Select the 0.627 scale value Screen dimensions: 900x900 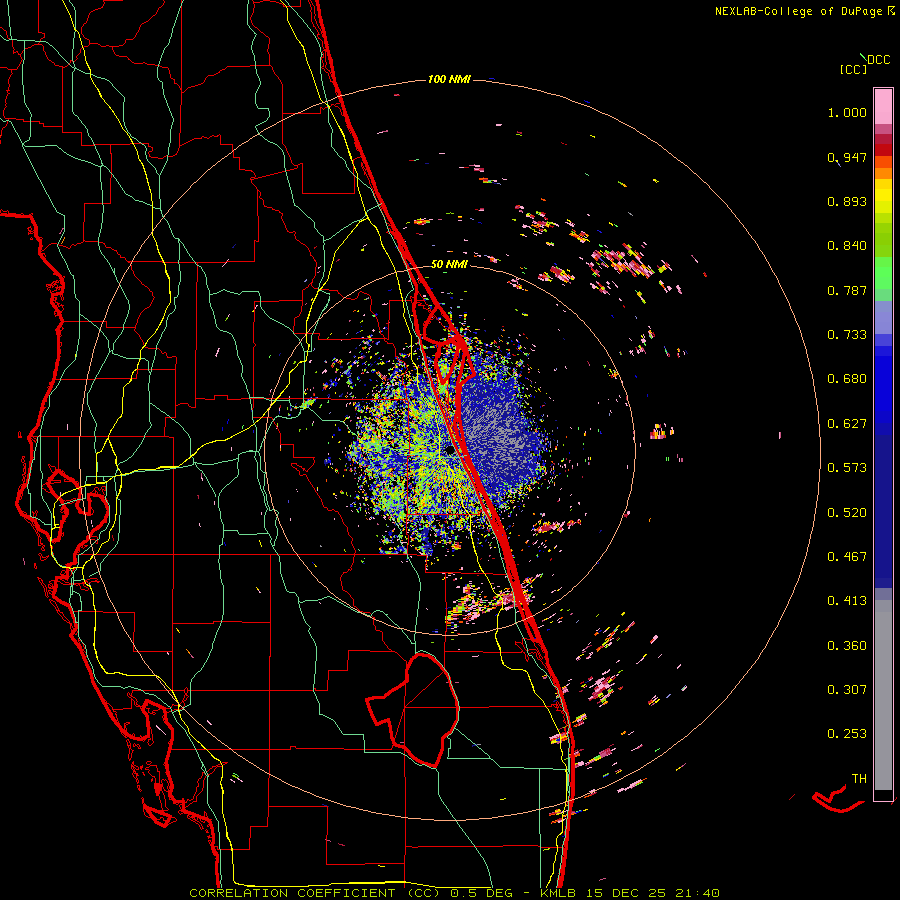tap(847, 424)
